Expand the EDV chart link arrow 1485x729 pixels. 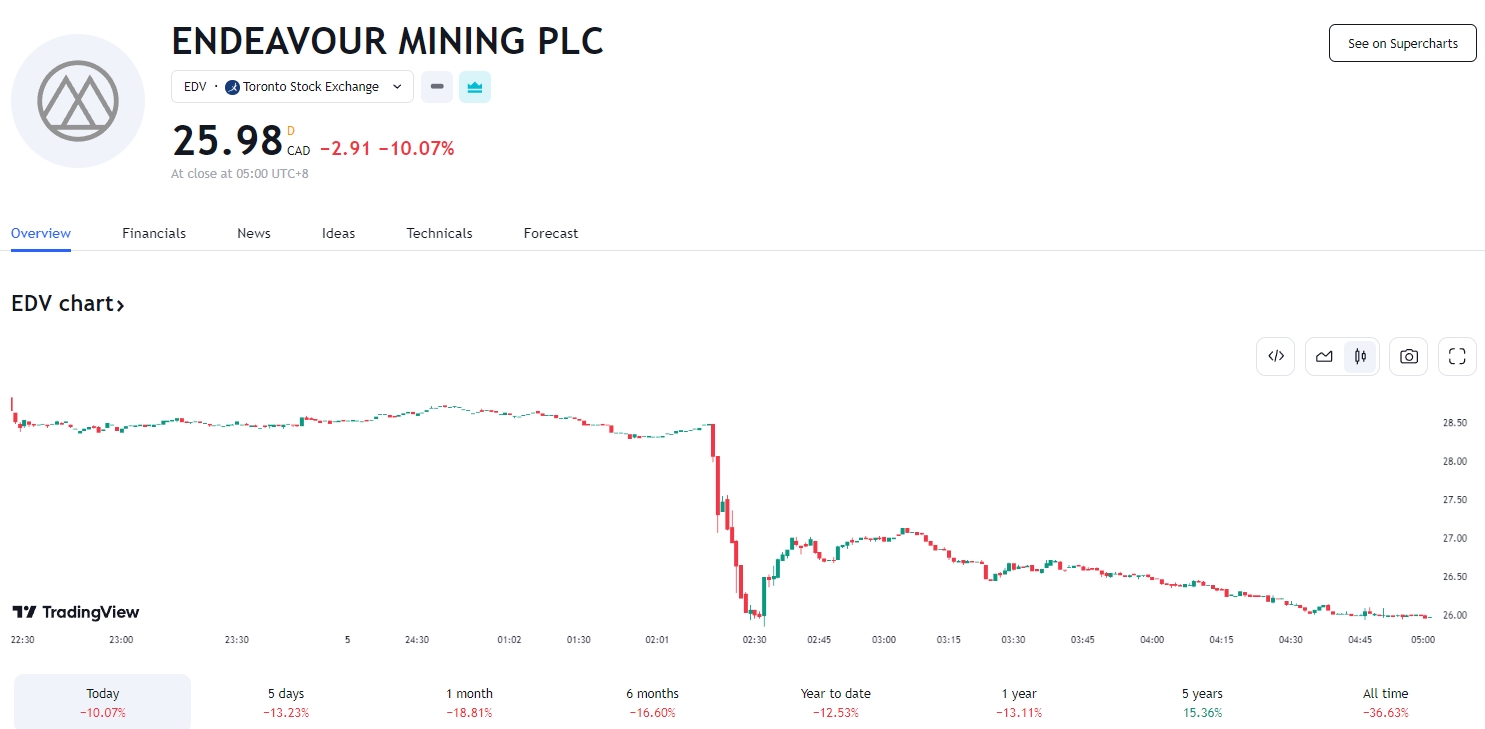[x=119, y=305]
